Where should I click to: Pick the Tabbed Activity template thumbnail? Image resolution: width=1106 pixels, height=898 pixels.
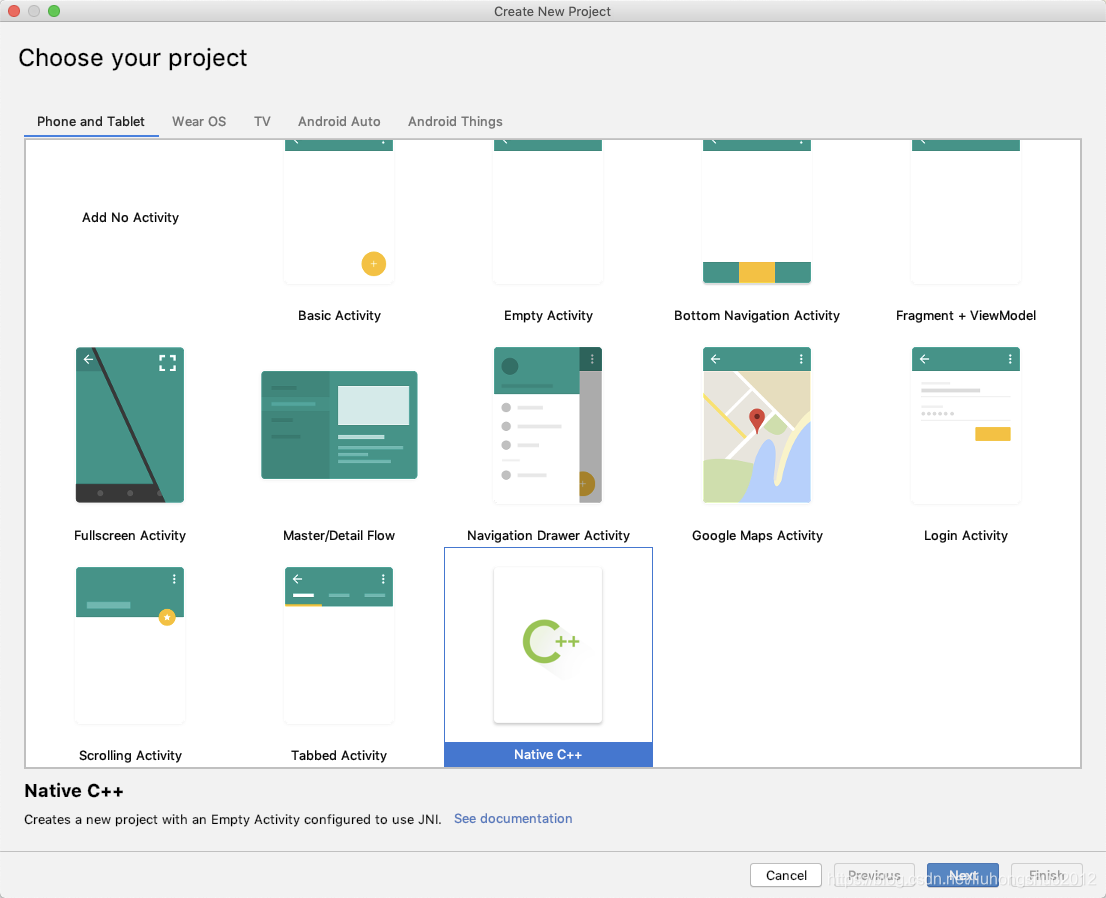[339, 645]
